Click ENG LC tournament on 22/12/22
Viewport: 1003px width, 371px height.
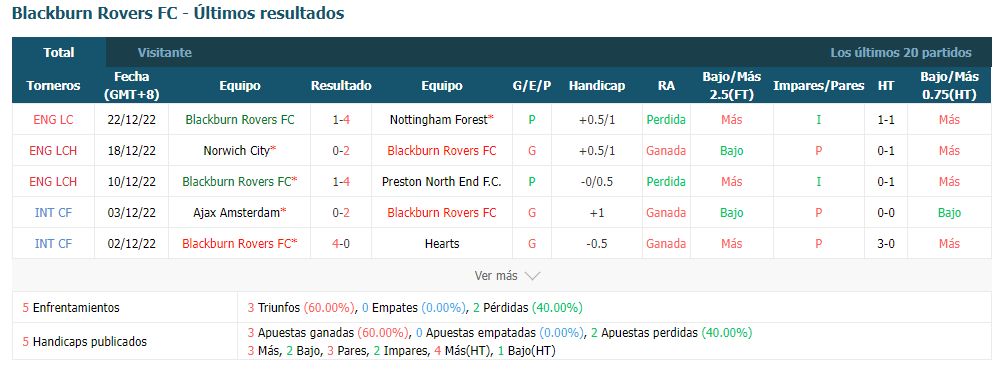[x=53, y=120]
